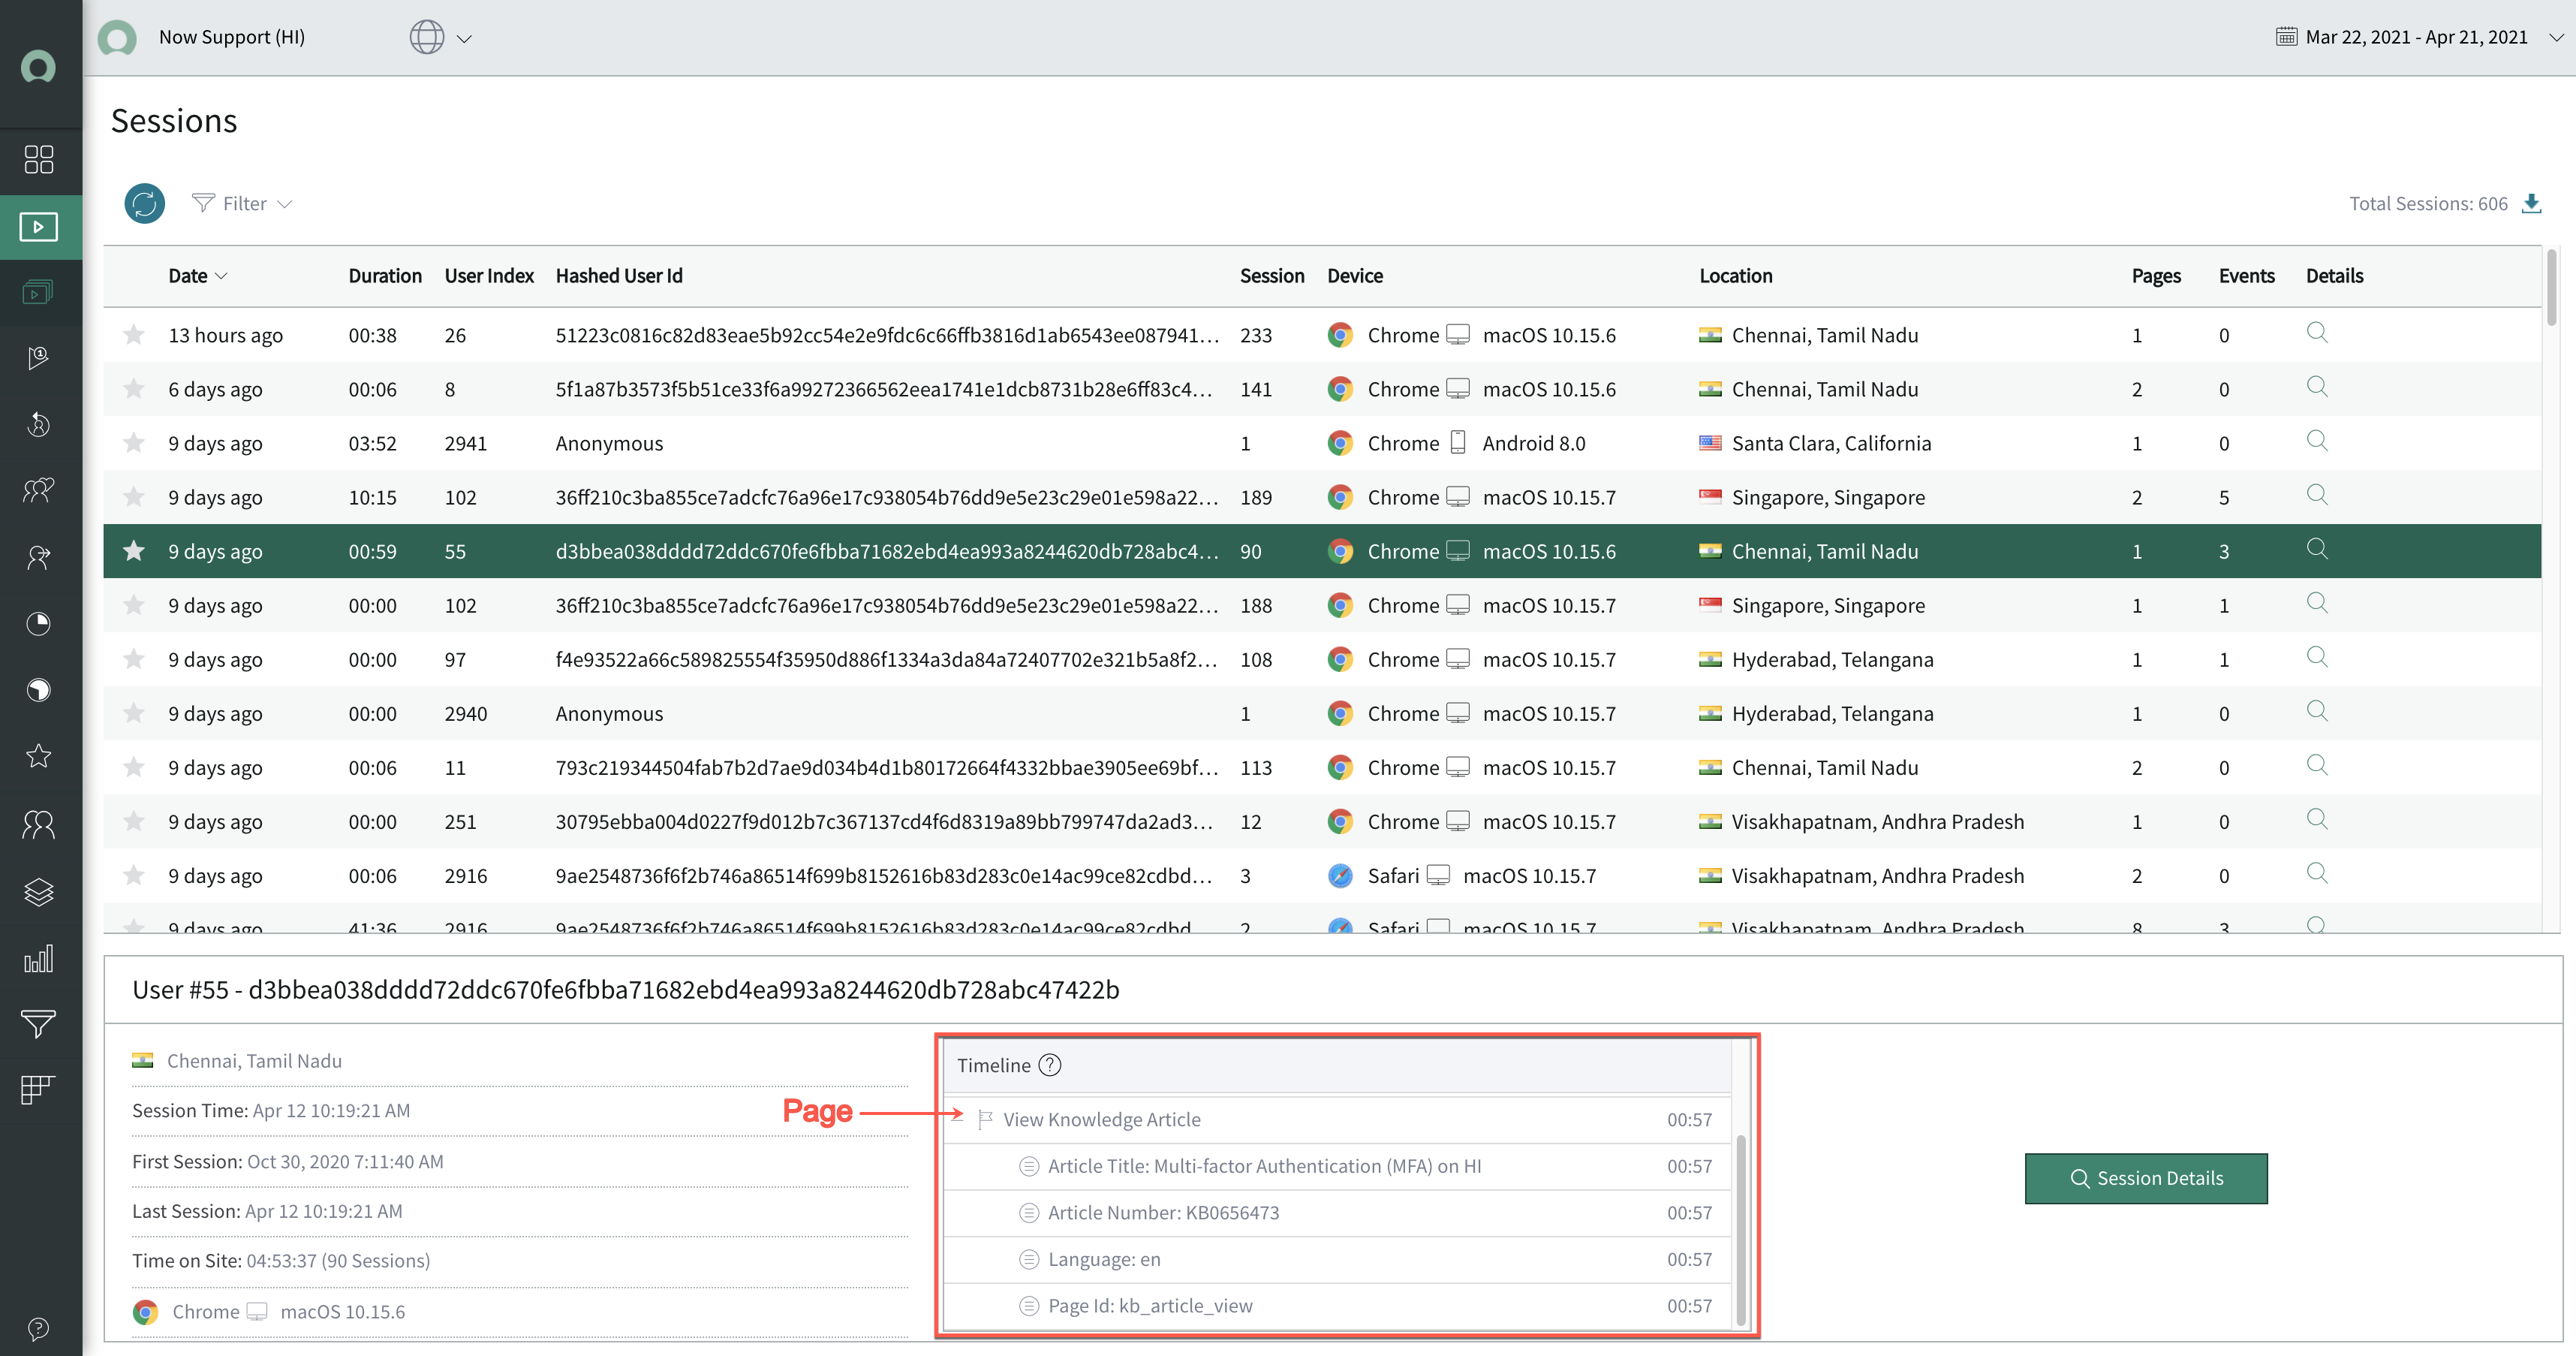Click the Now Support (HI) app name
This screenshot has width=2576, height=1356.
pos(232,37)
